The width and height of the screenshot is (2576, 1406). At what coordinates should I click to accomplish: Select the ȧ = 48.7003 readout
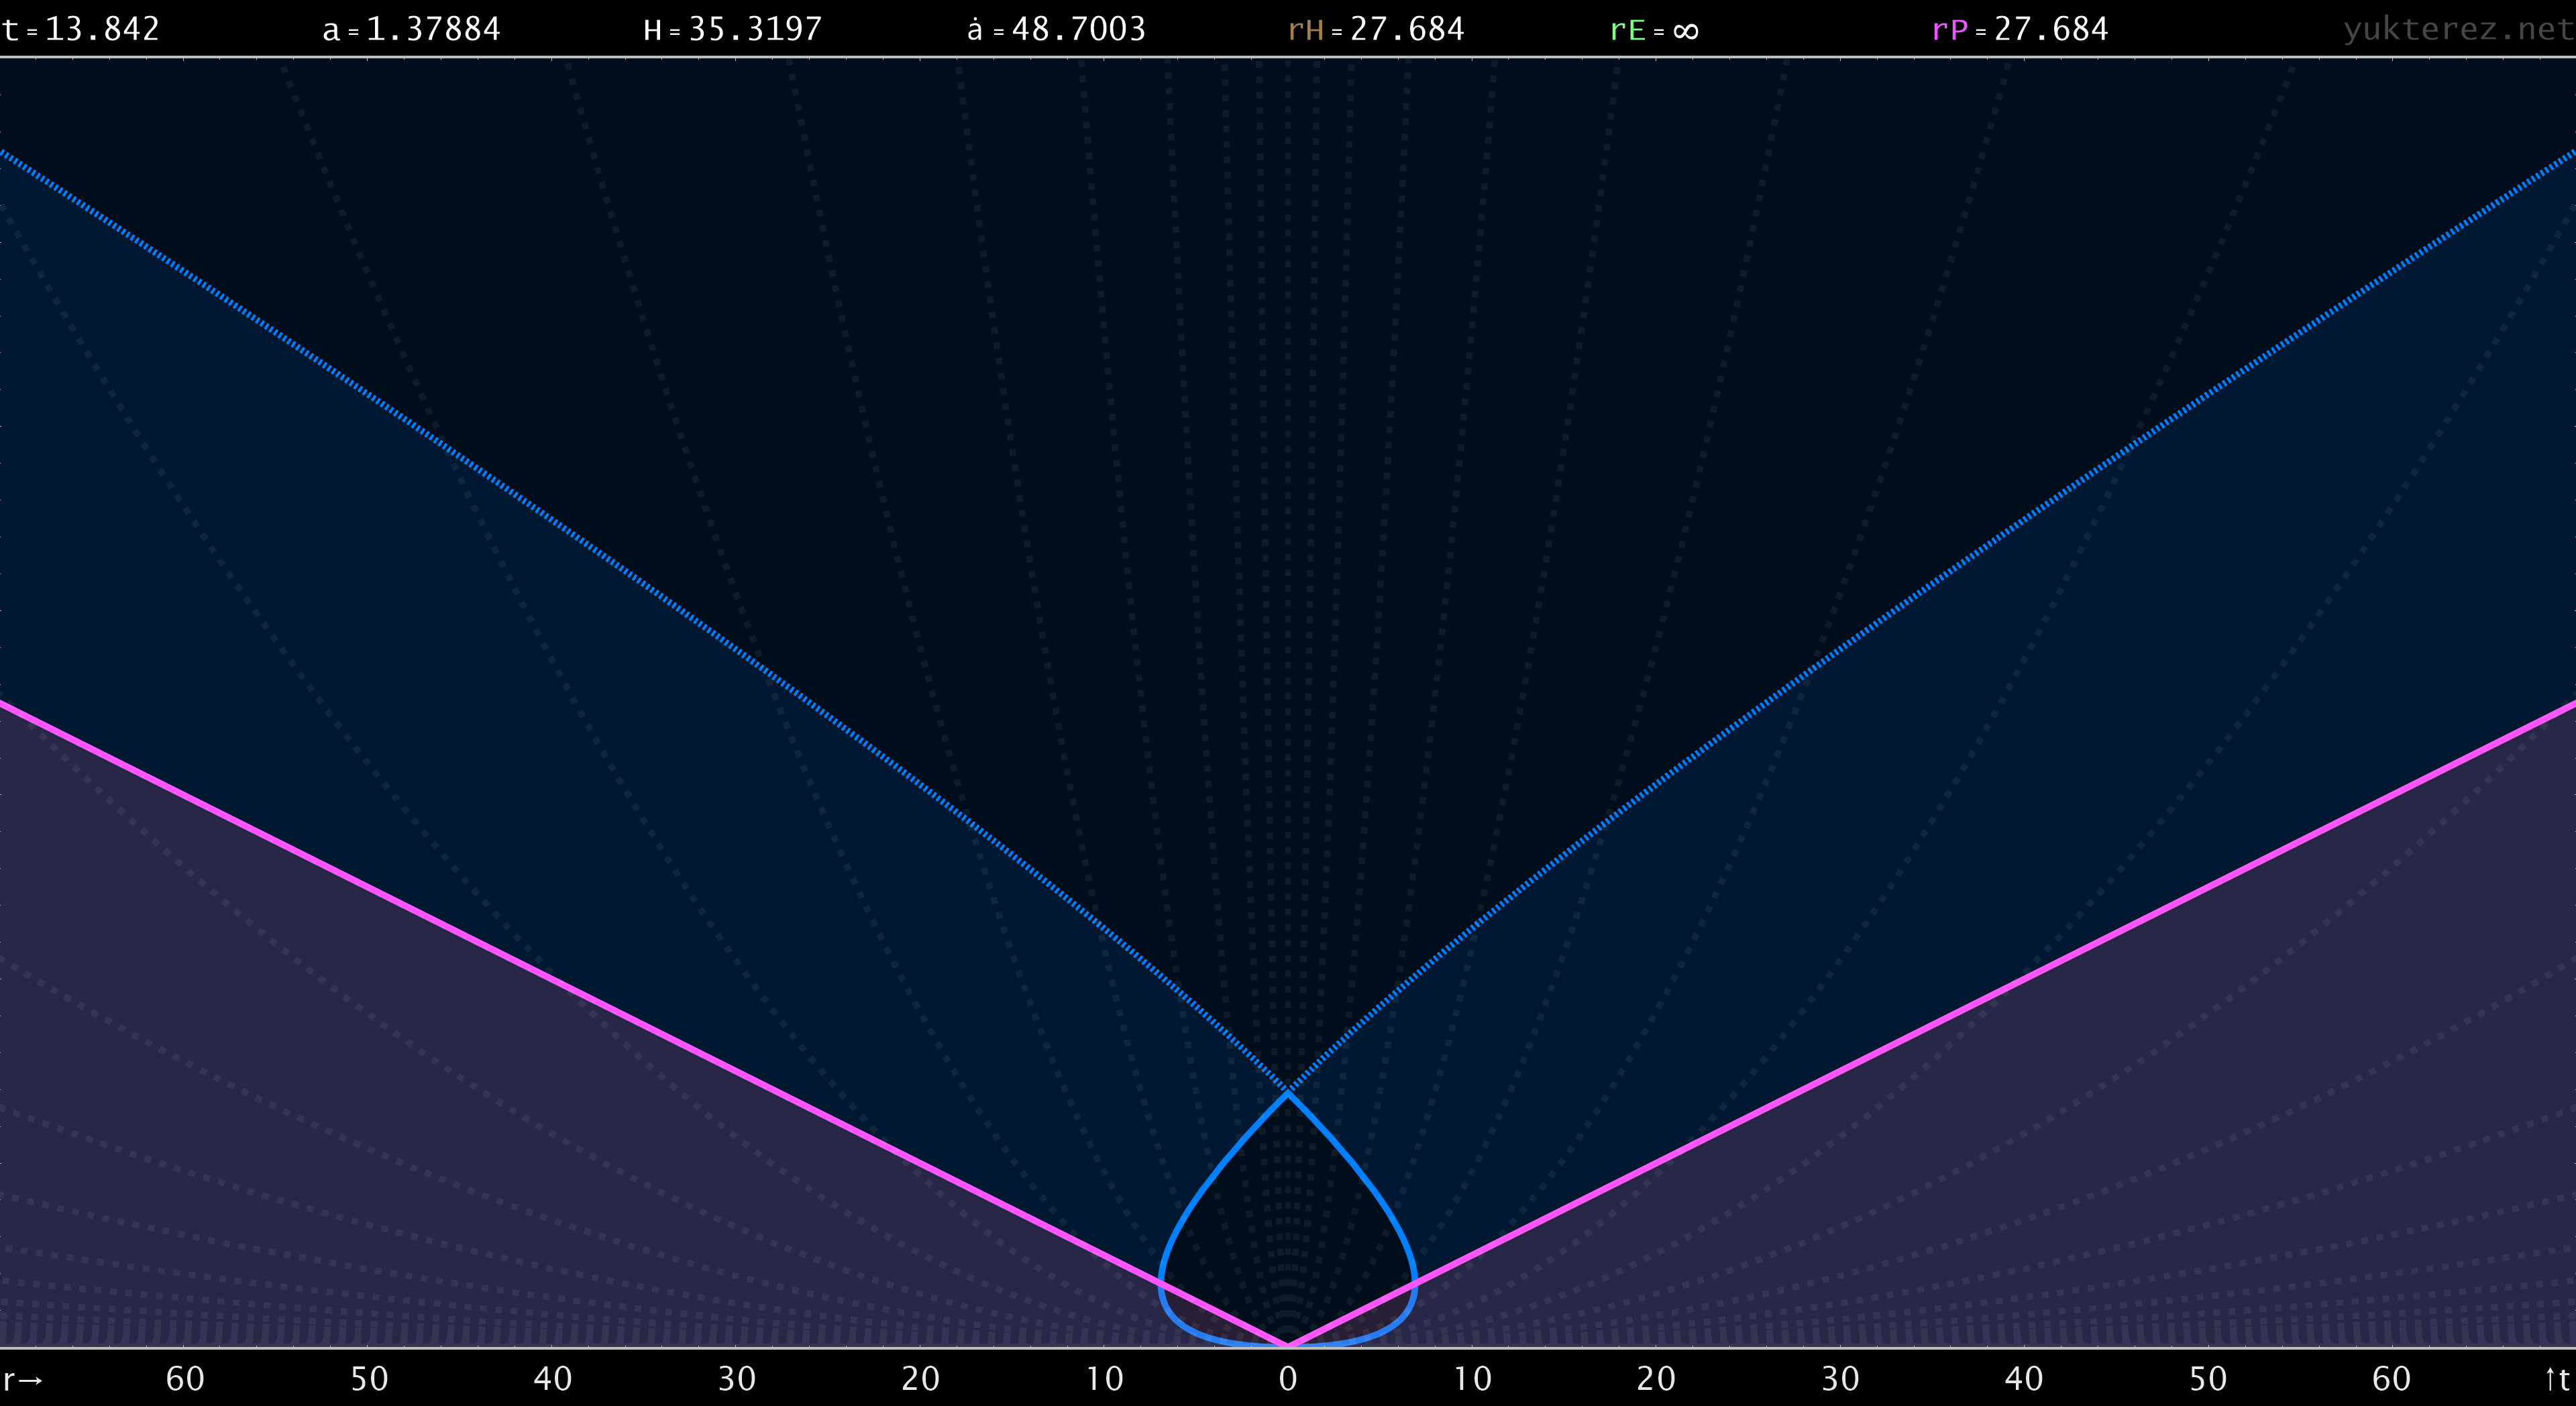click(x=1056, y=29)
